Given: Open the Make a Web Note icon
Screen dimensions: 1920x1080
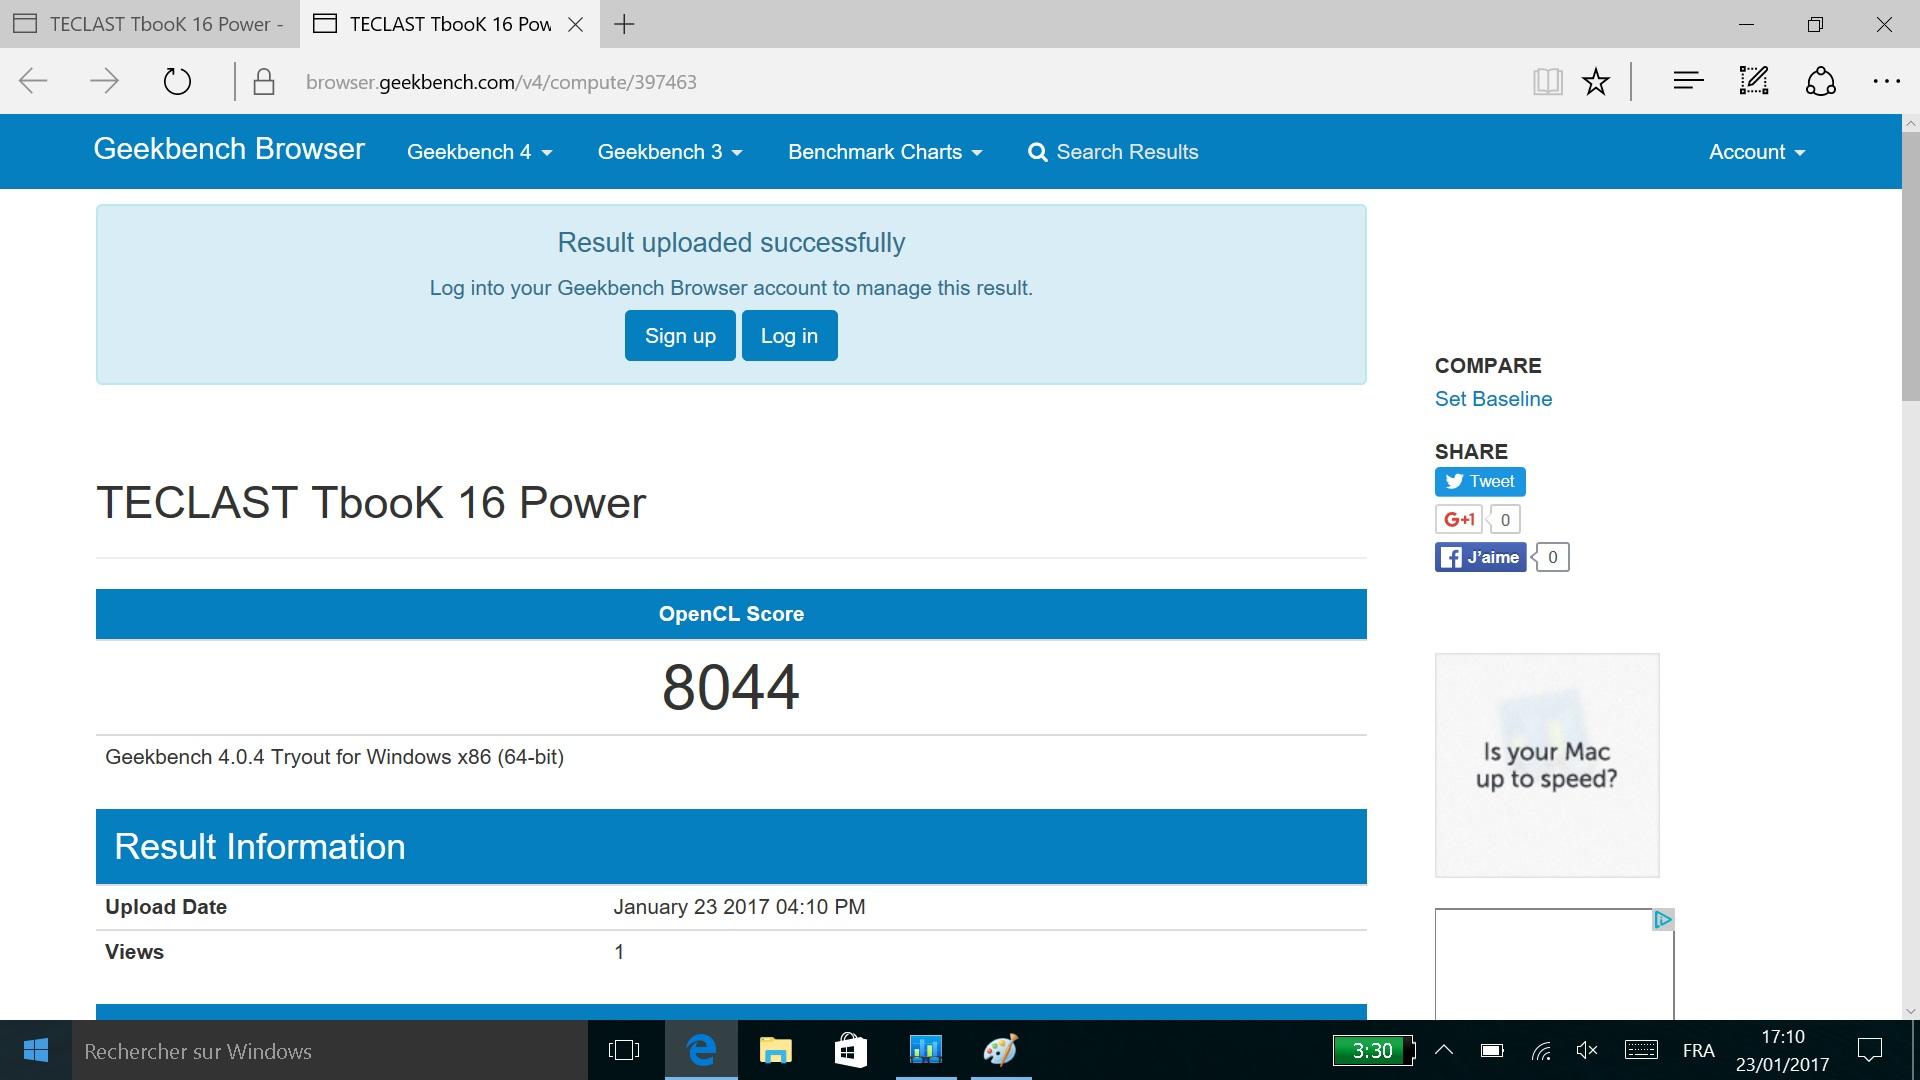Looking at the screenshot, I should tap(1754, 82).
